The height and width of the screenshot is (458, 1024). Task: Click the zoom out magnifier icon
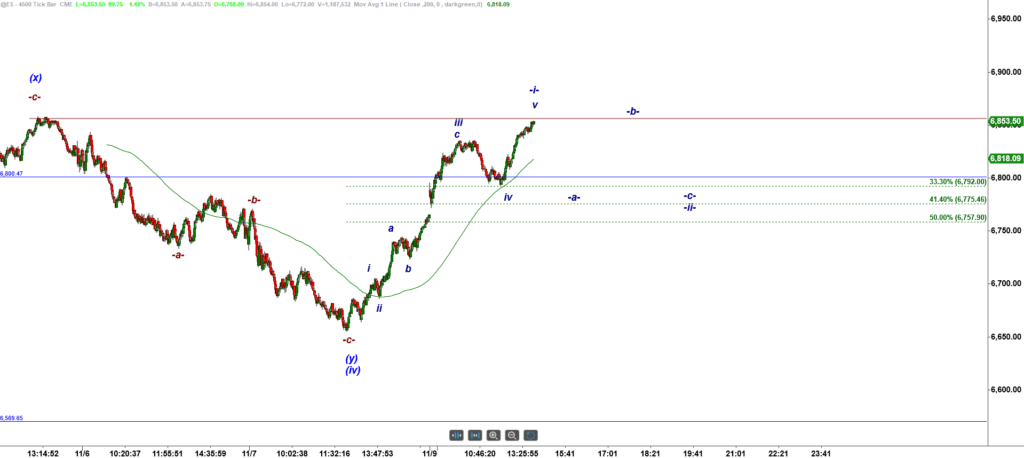pyautogui.click(x=512, y=435)
